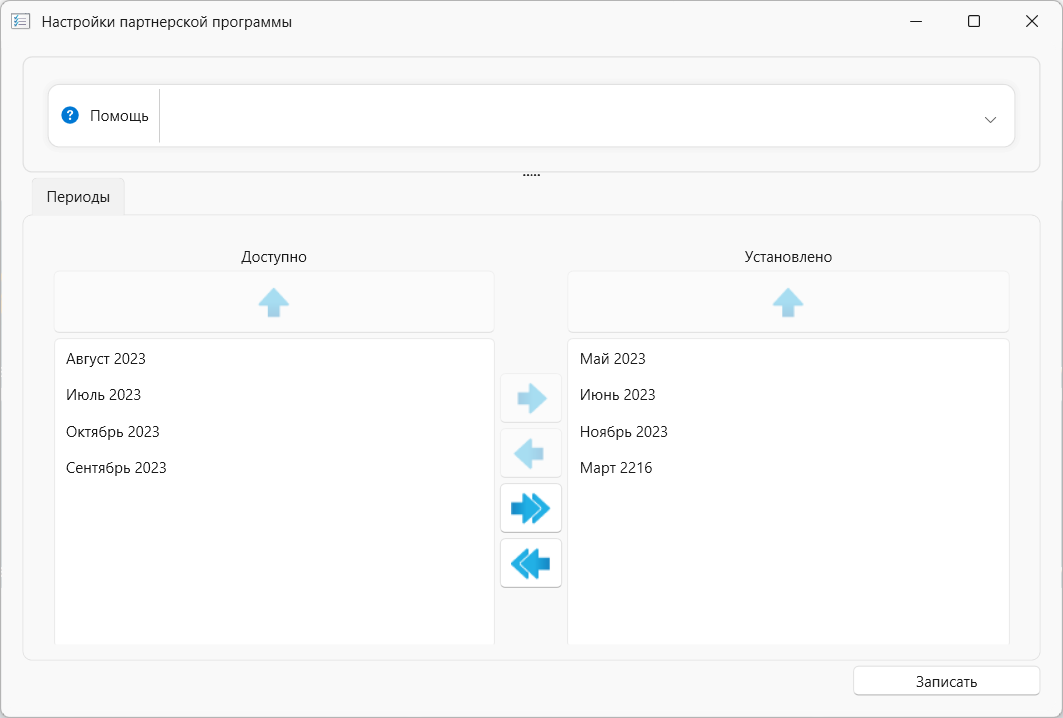
Task: Maximize the settings window
Action: (x=974, y=22)
